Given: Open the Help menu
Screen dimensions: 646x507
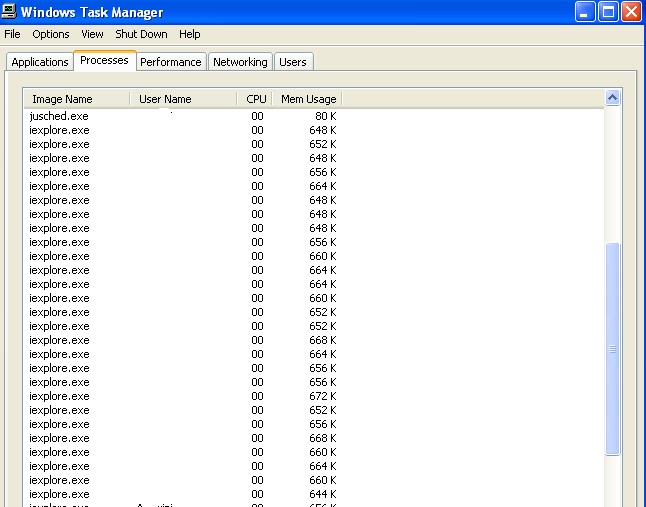Looking at the screenshot, I should click(190, 34).
